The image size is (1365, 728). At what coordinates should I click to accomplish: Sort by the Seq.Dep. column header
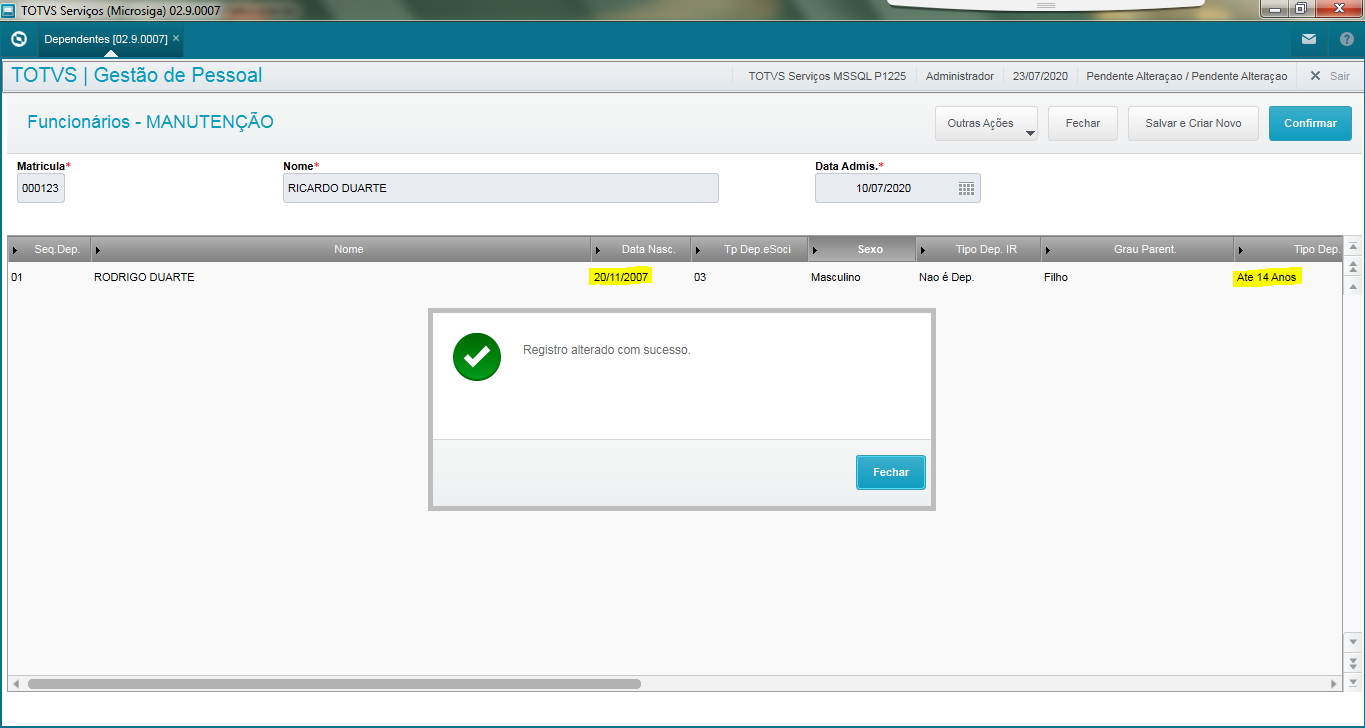pyautogui.click(x=50, y=249)
